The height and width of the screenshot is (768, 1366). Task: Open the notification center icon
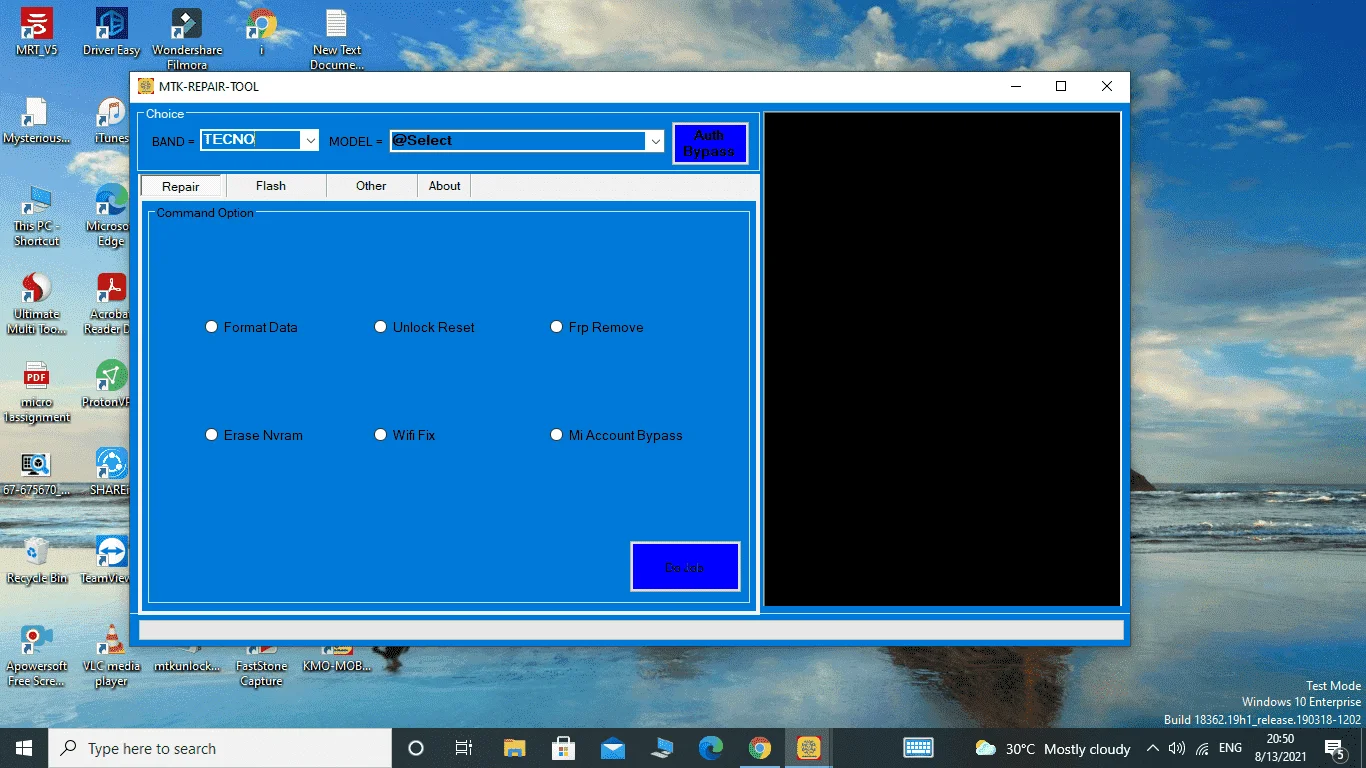point(1334,748)
